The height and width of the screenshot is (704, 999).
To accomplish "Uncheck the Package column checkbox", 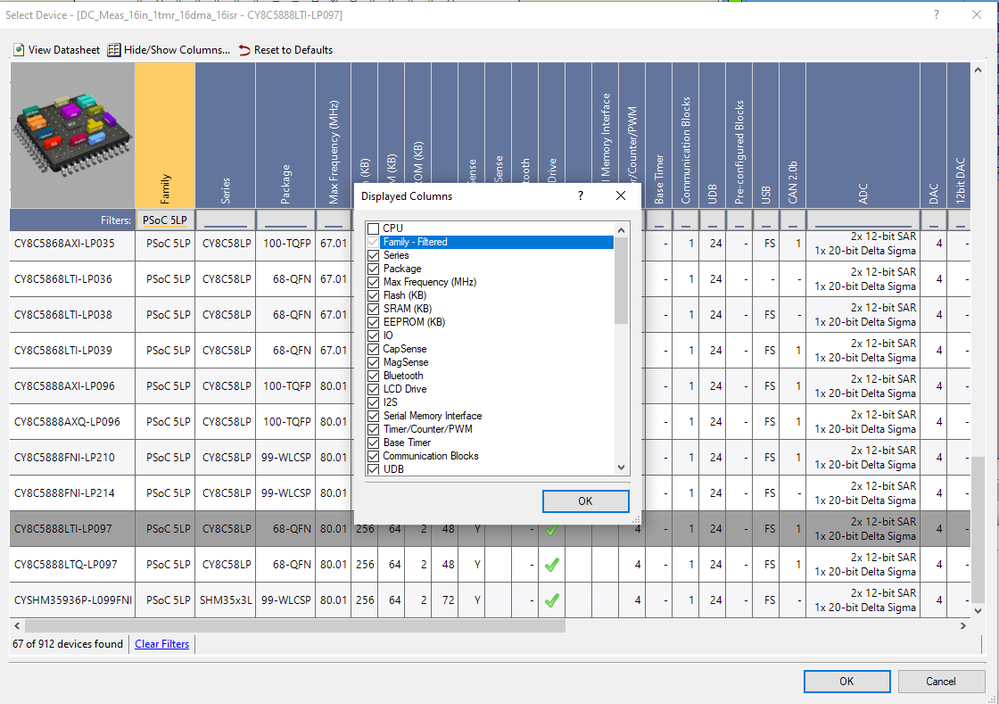I will tap(373, 269).
